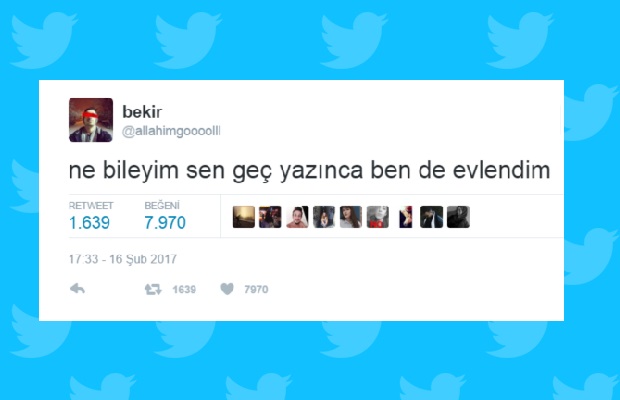620x400 pixels.
Task: Click the heart like icon
Action: 227,289
